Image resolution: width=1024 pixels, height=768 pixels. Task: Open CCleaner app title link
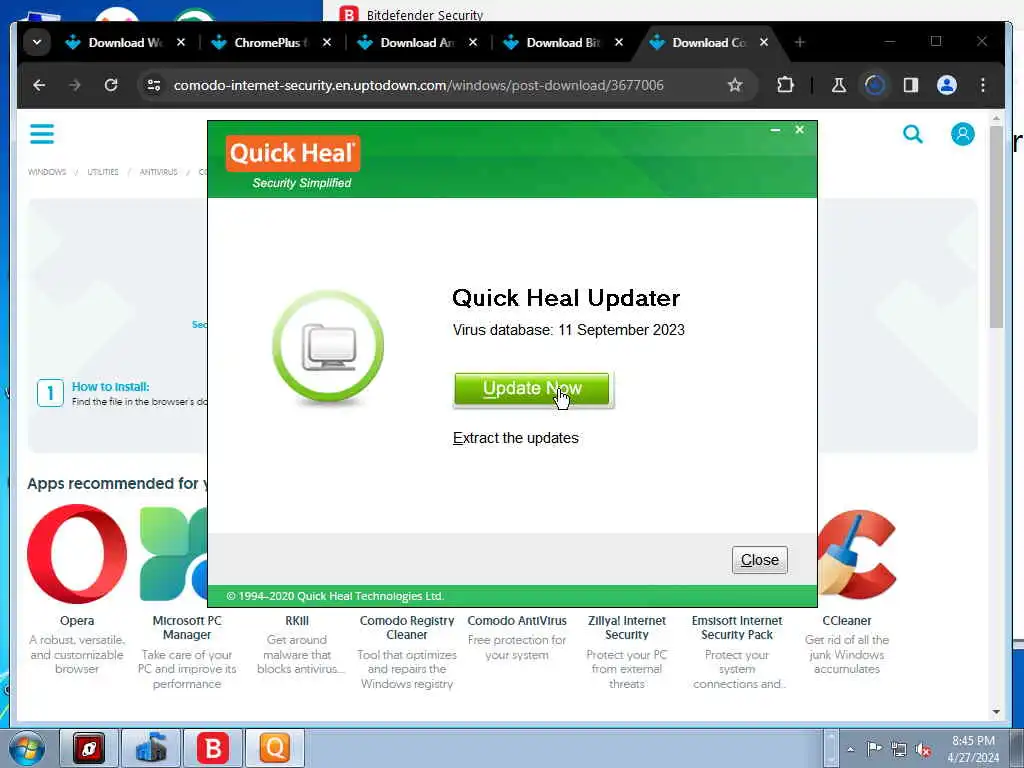(847, 621)
